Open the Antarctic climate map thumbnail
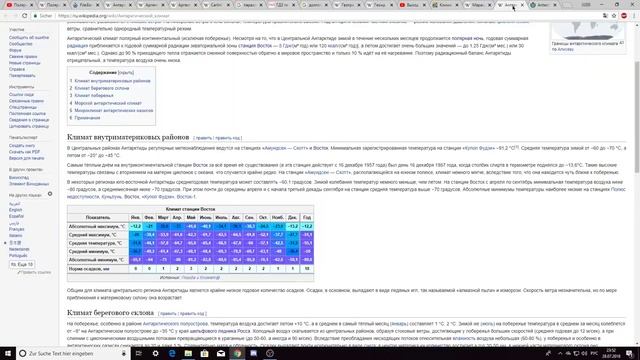Image resolution: width=640 pixels, height=360 pixels. pos(587,30)
